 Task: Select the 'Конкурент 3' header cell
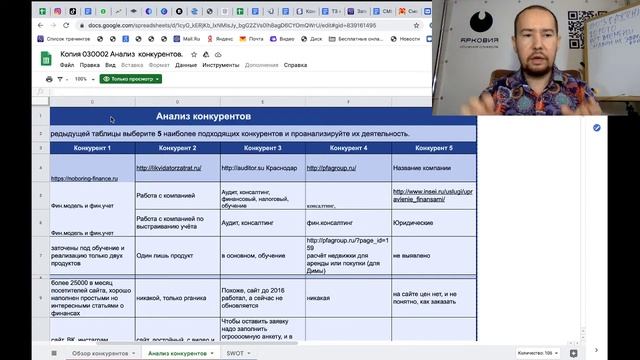263,148
